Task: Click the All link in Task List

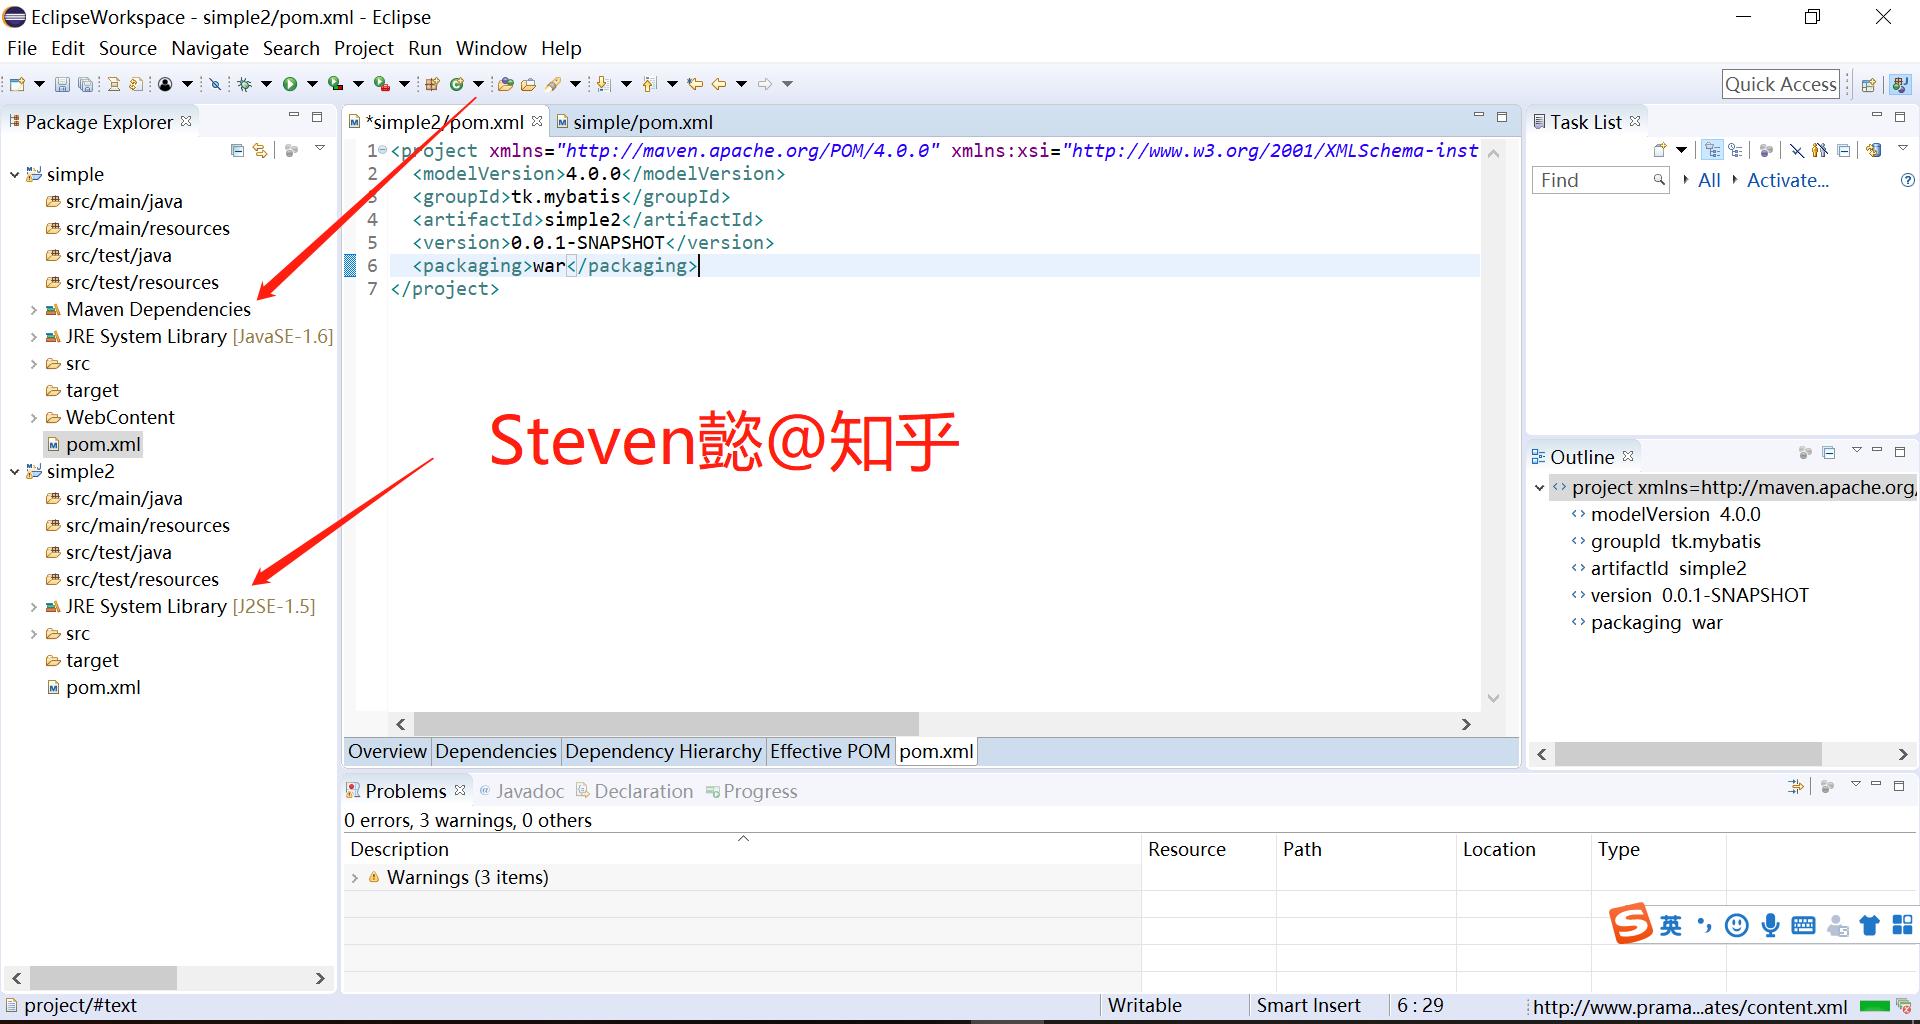Action: click(1708, 180)
